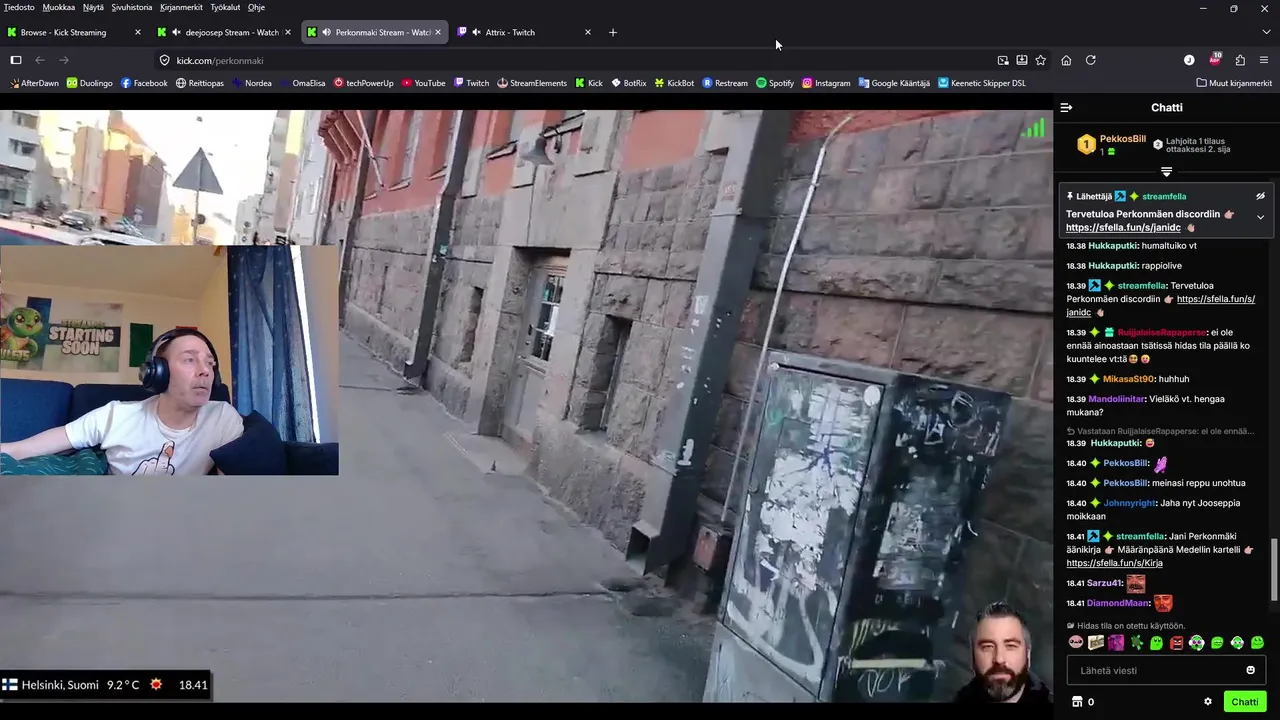The height and width of the screenshot is (720, 1280).
Task: Open a new browser tab
Action: click(613, 32)
